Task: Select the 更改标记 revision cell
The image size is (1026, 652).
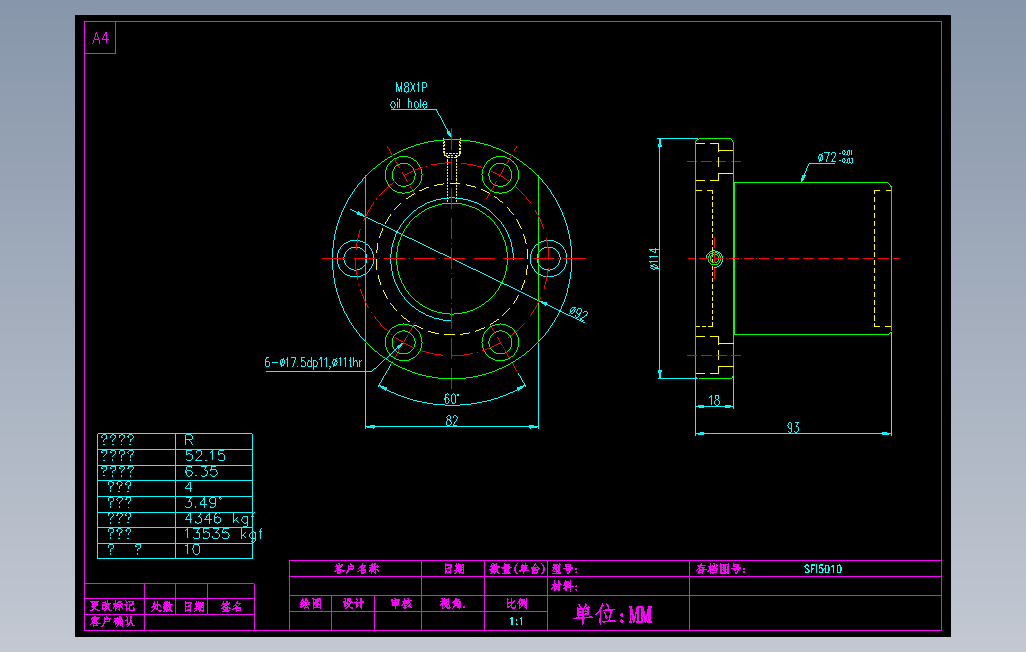Action: pyautogui.click(x=113, y=606)
